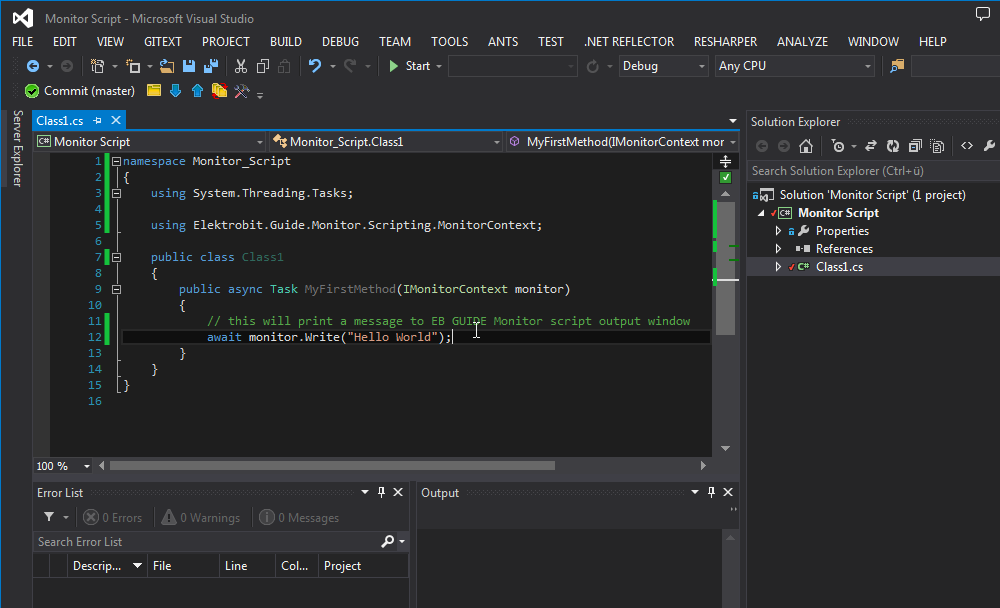
Task: Select the Undo icon
Action: point(315,66)
